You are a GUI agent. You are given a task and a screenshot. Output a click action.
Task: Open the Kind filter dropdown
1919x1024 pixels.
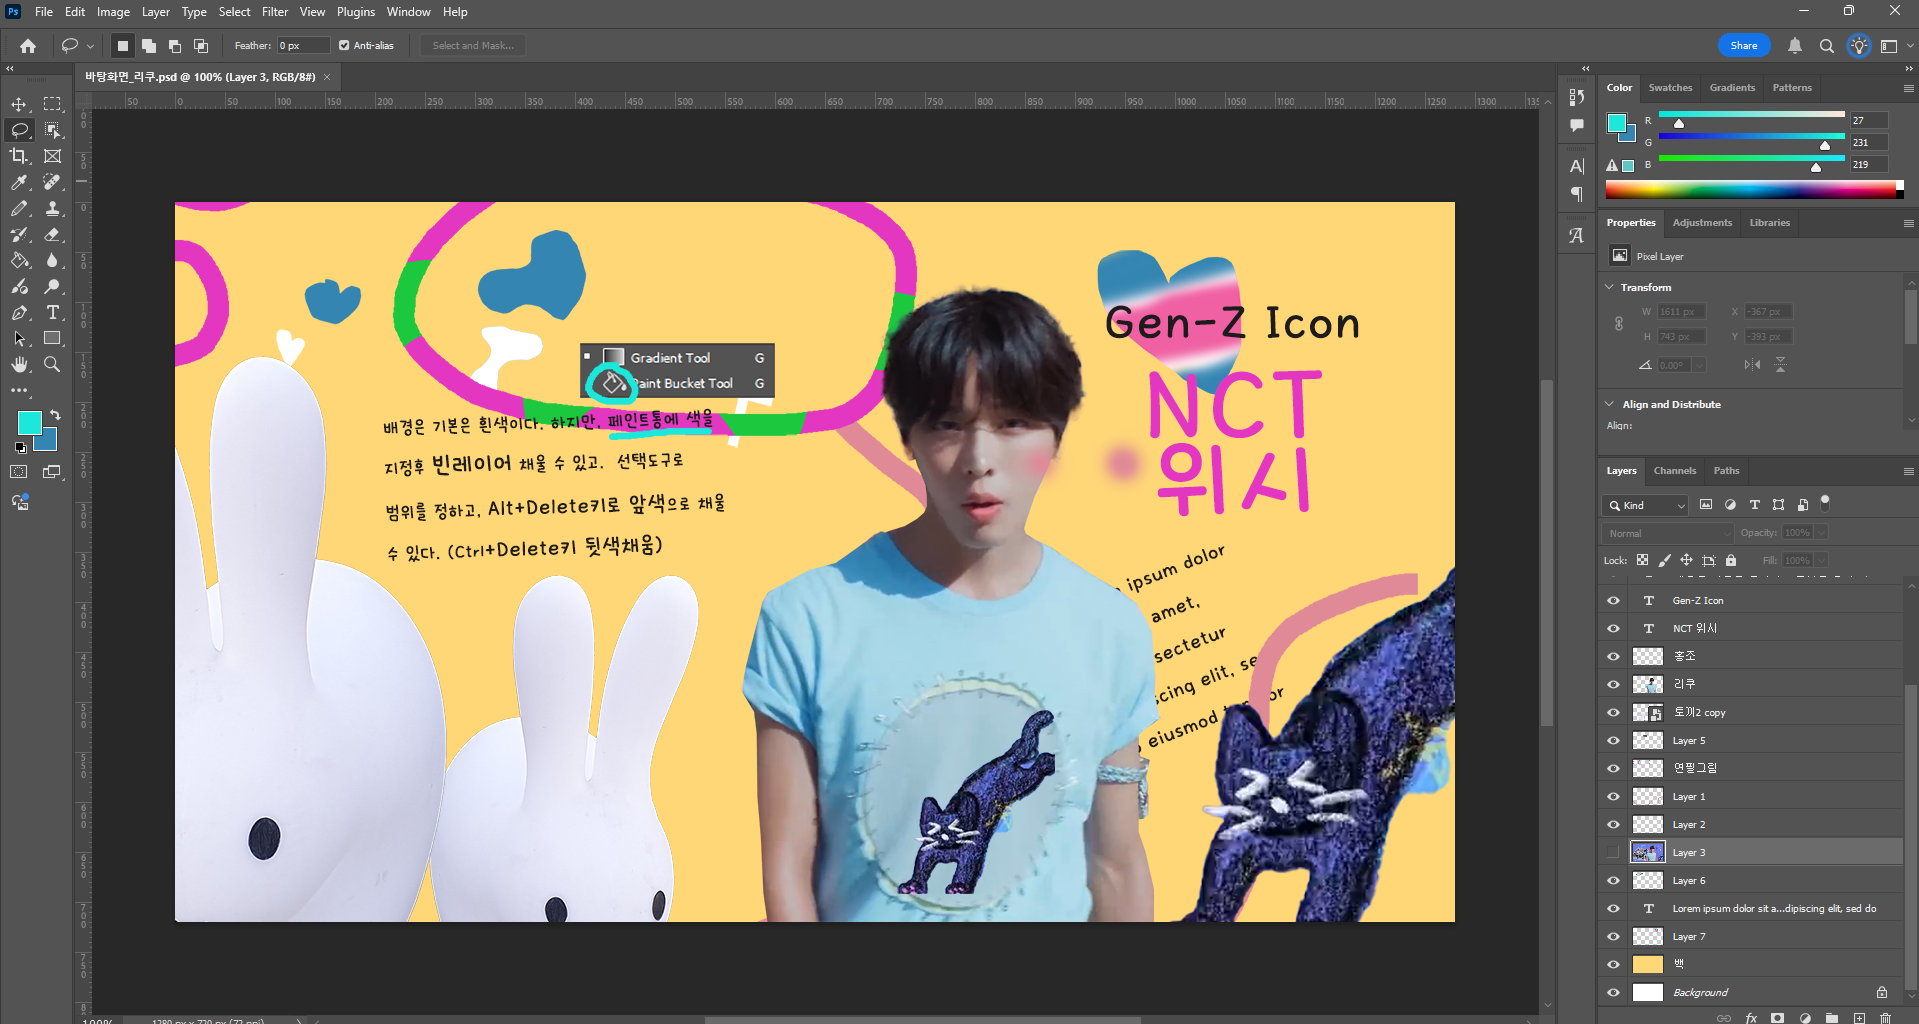pos(1645,506)
